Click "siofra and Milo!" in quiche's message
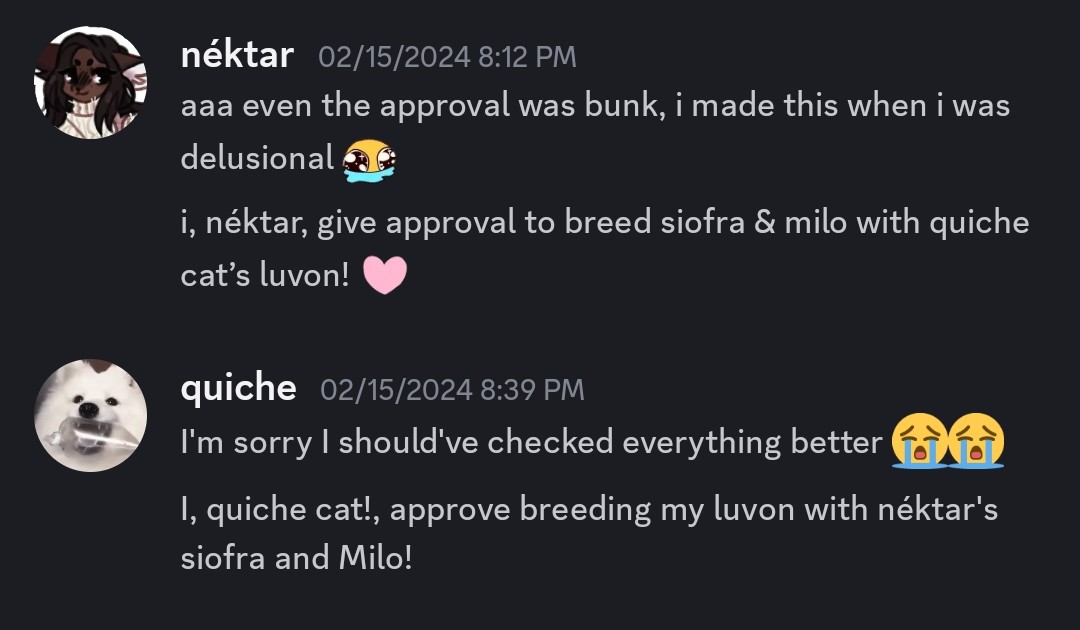Image resolution: width=1080 pixels, height=630 pixels. click(x=296, y=557)
